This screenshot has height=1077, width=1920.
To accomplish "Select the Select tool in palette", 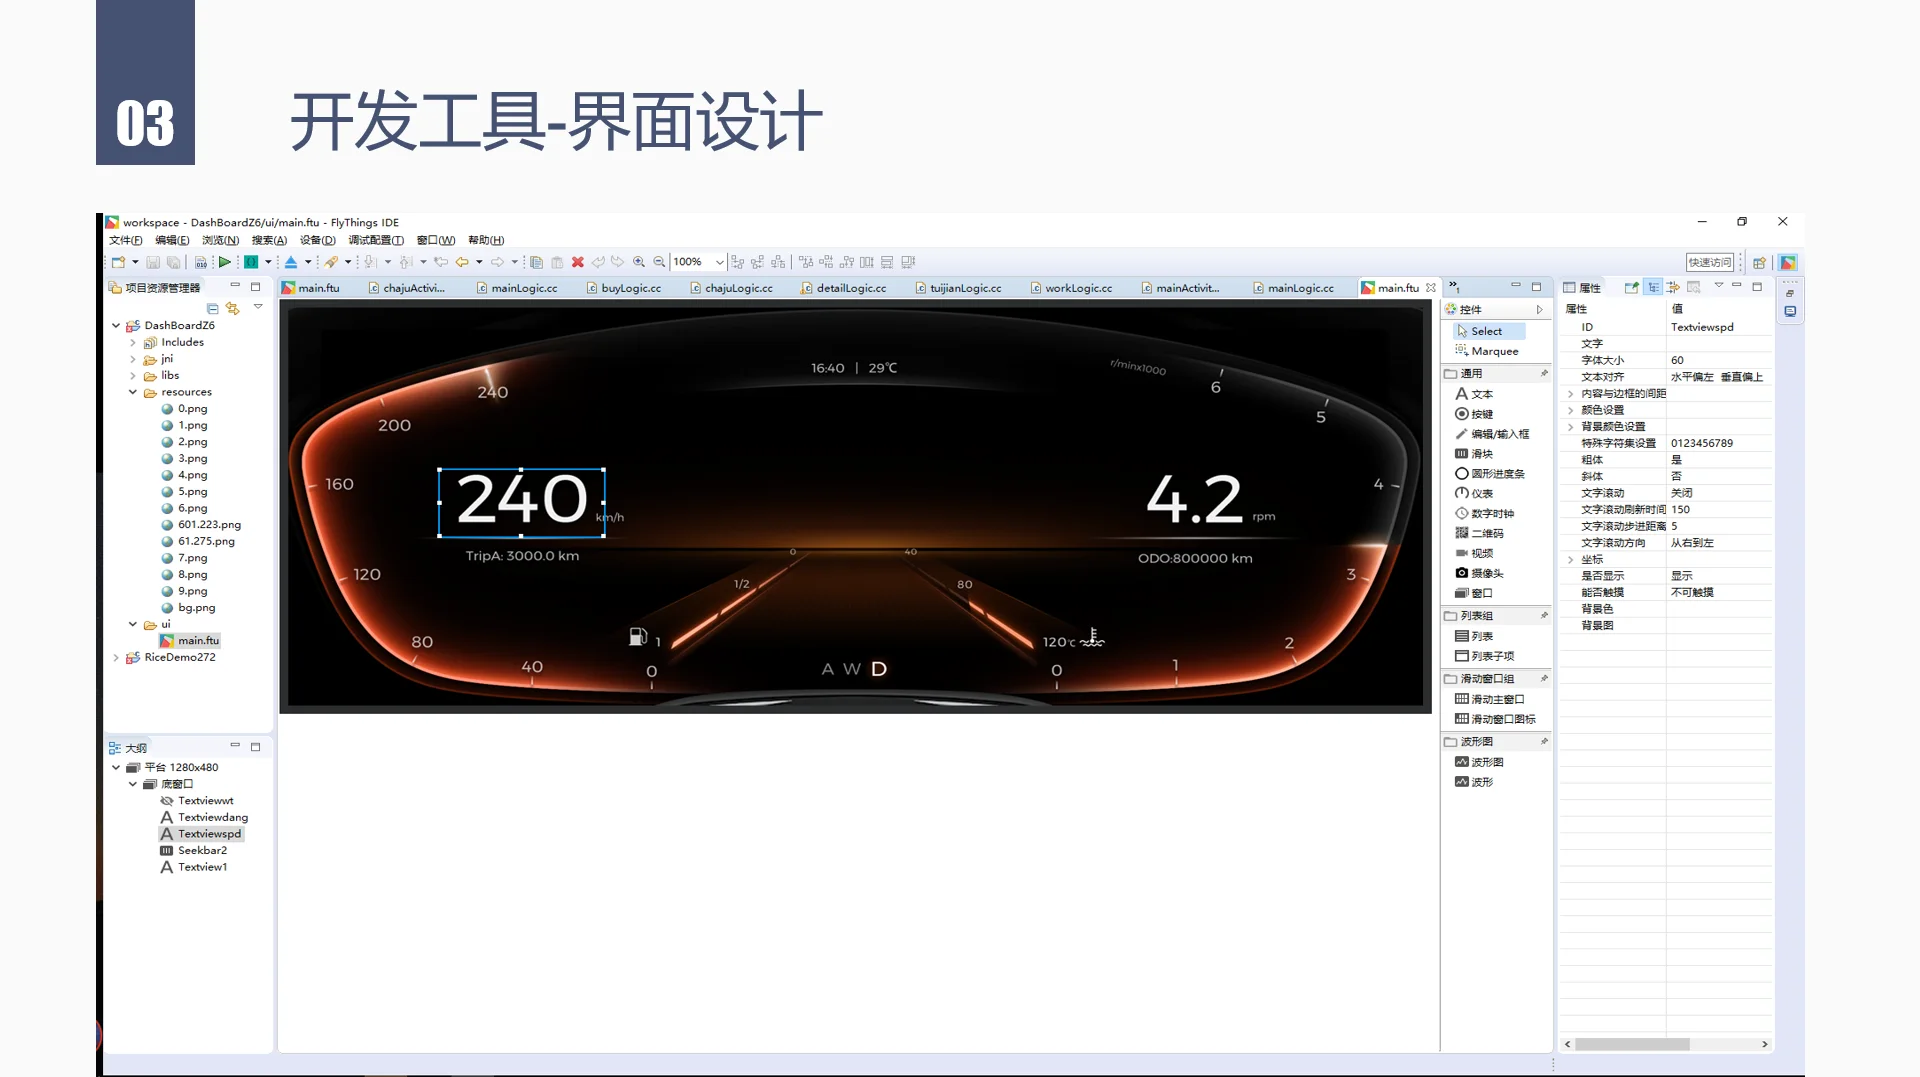I will (x=1489, y=331).
